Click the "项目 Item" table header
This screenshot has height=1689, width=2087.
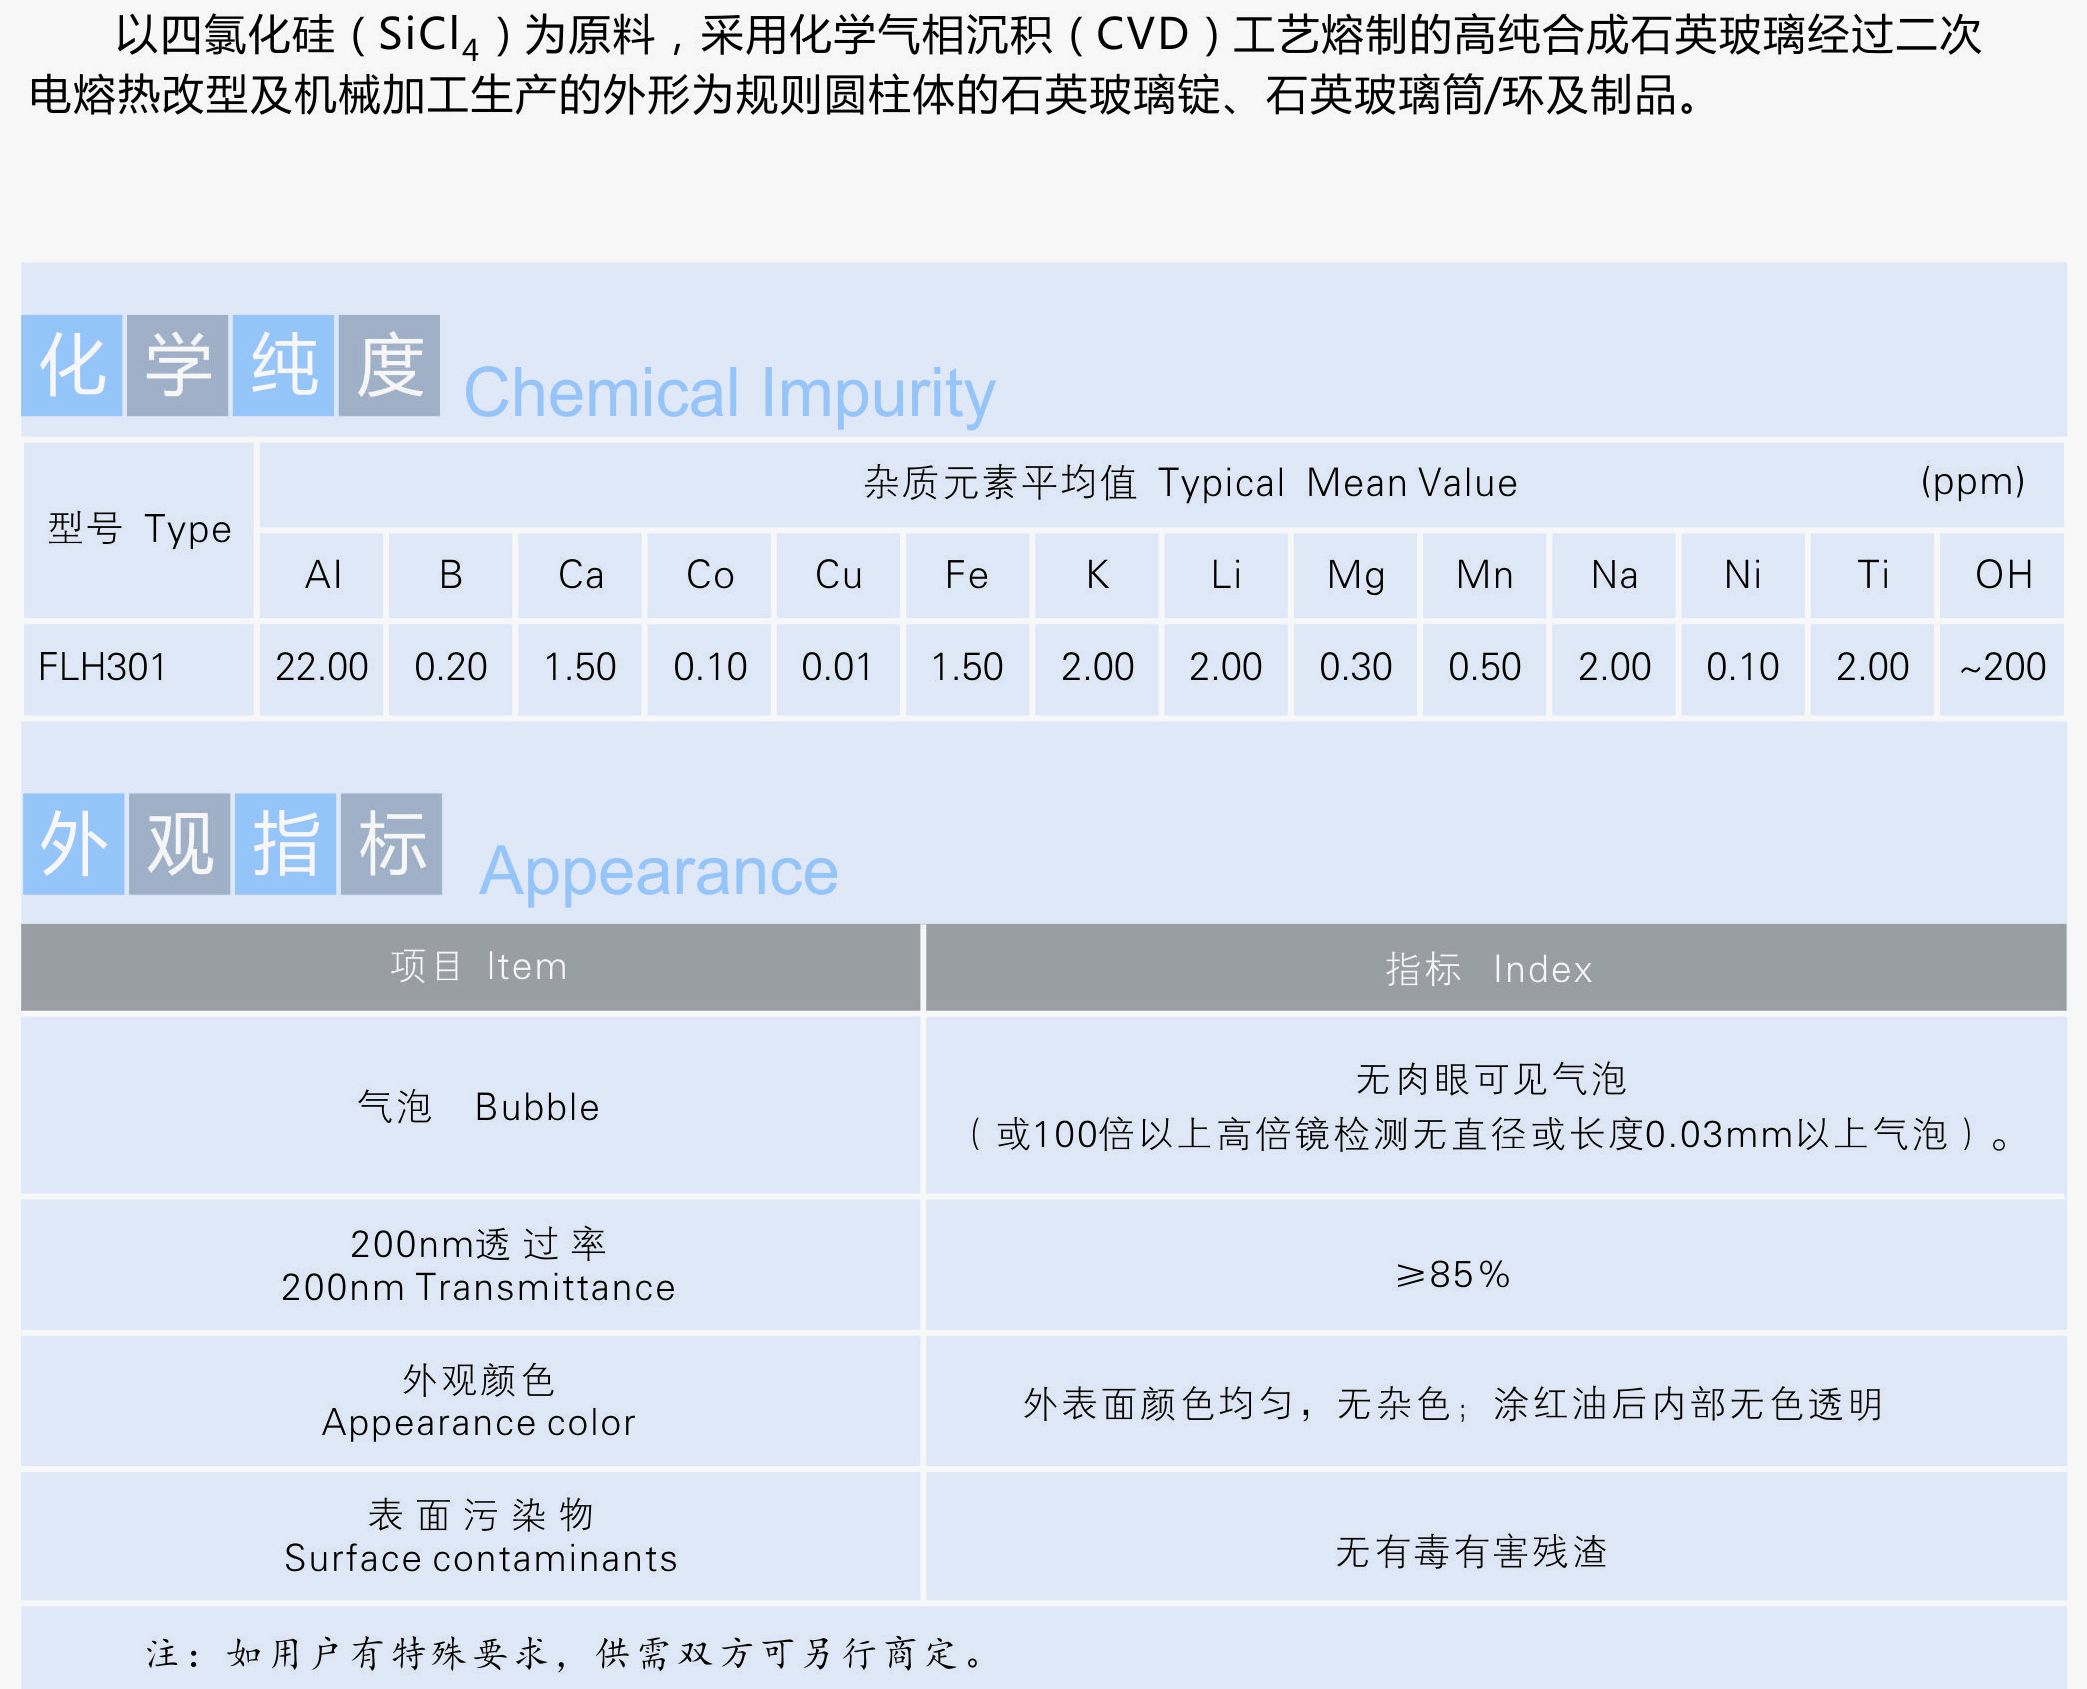(x=478, y=967)
